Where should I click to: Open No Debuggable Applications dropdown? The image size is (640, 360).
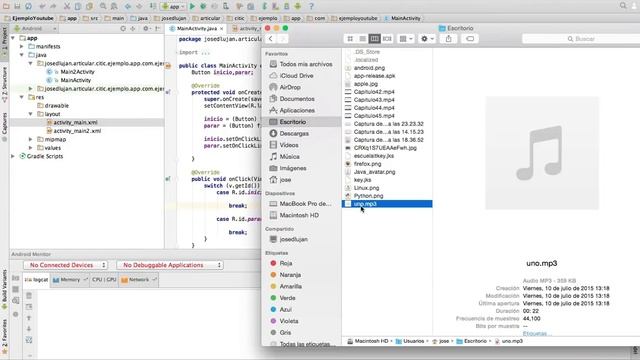click(170, 265)
